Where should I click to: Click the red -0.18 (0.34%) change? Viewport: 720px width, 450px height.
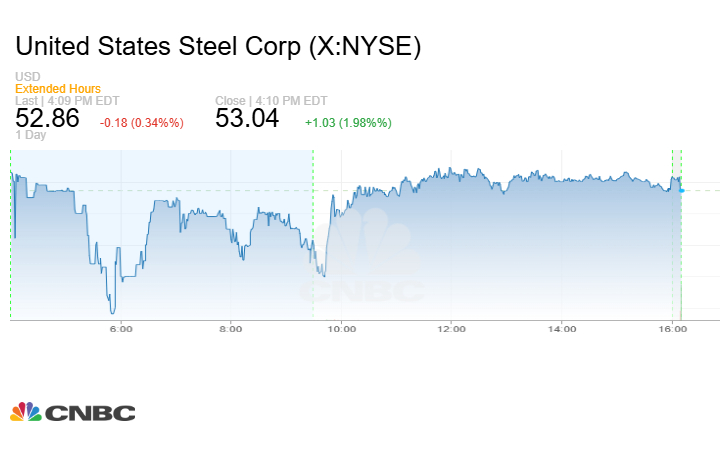pyautogui.click(x=141, y=123)
